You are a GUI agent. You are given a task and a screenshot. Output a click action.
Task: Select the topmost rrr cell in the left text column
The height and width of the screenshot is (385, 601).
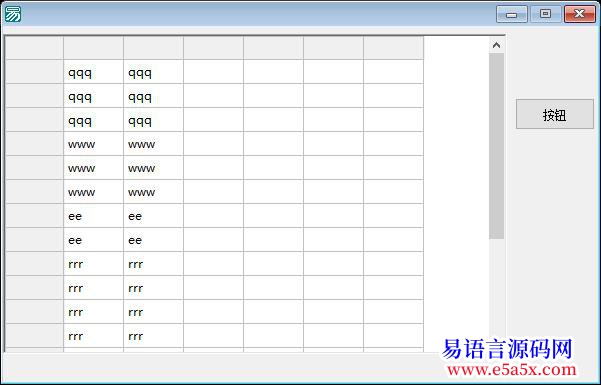coord(94,264)
